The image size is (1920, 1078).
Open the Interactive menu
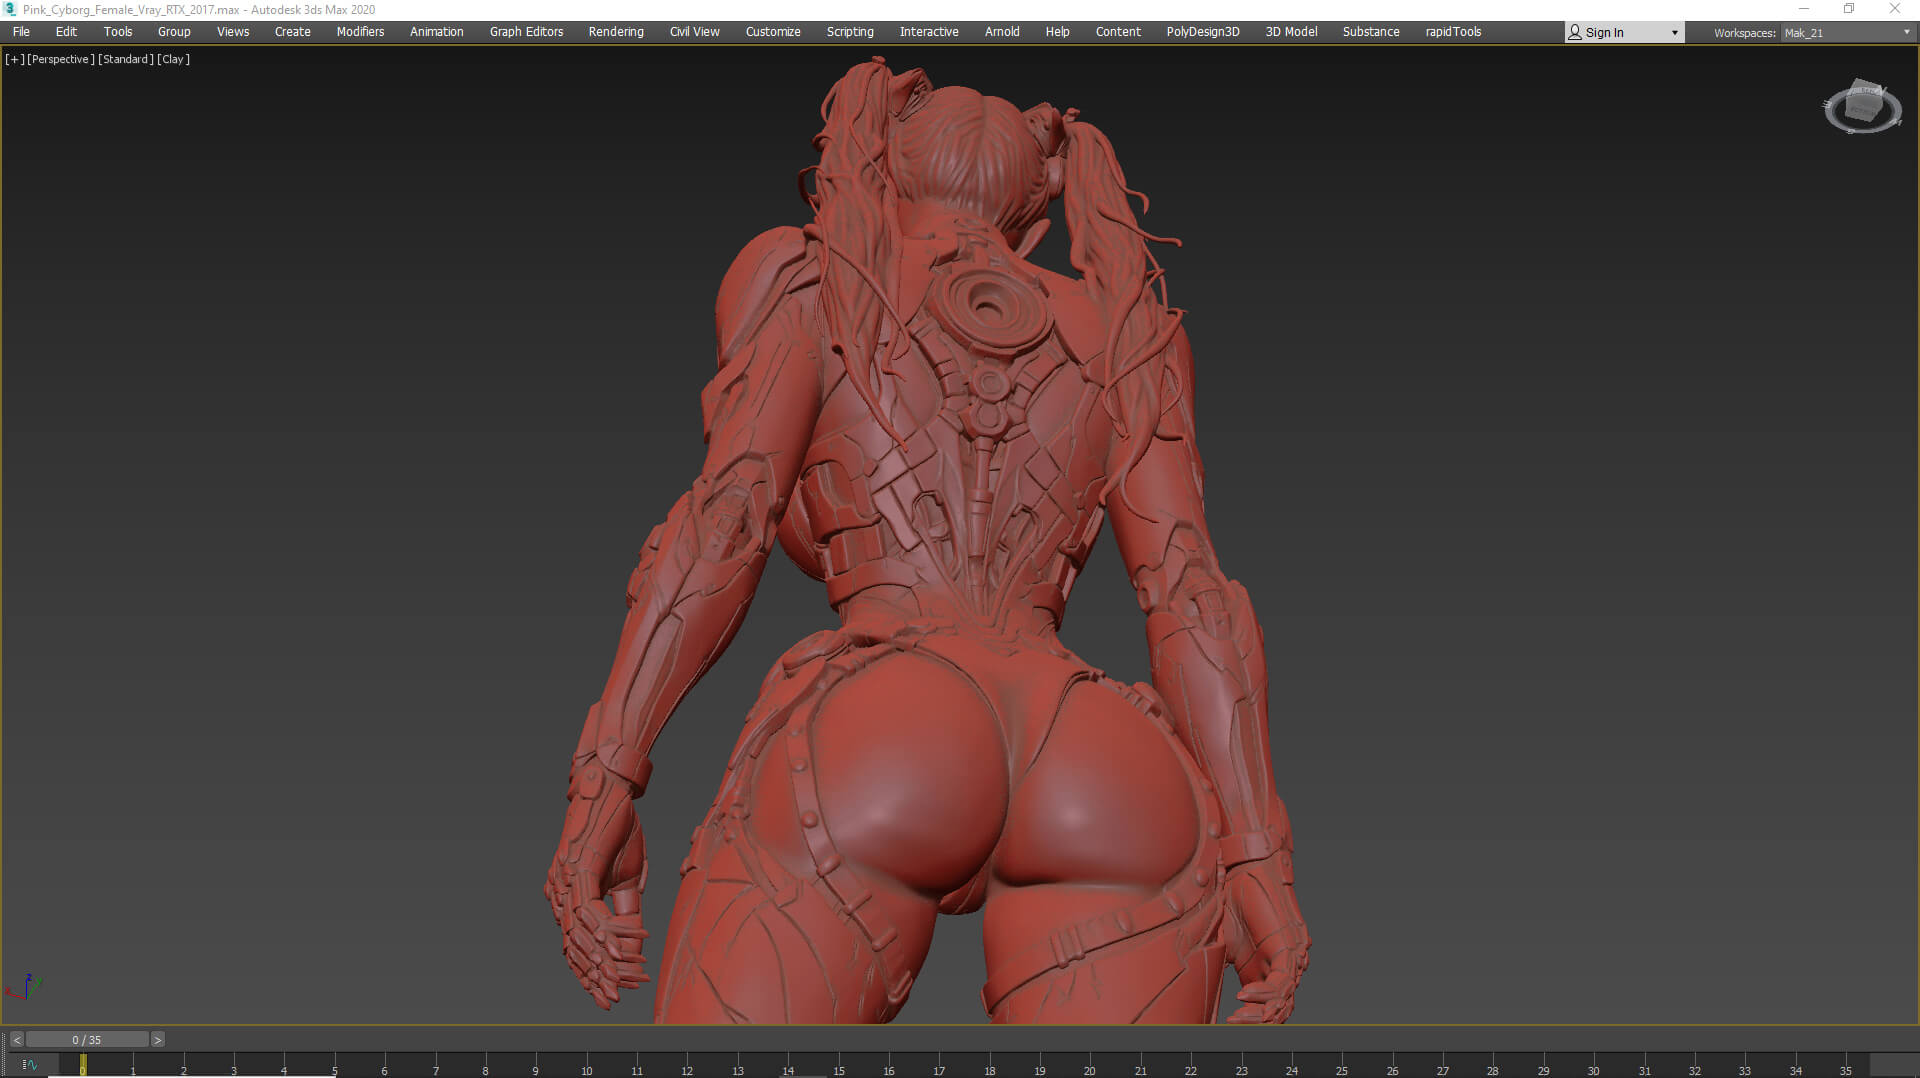[x=929, y=32]
